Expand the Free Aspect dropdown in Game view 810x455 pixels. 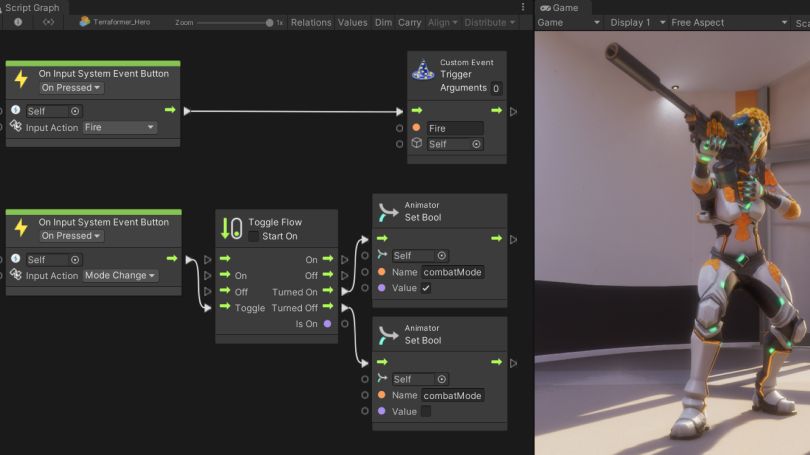[729, 23]
